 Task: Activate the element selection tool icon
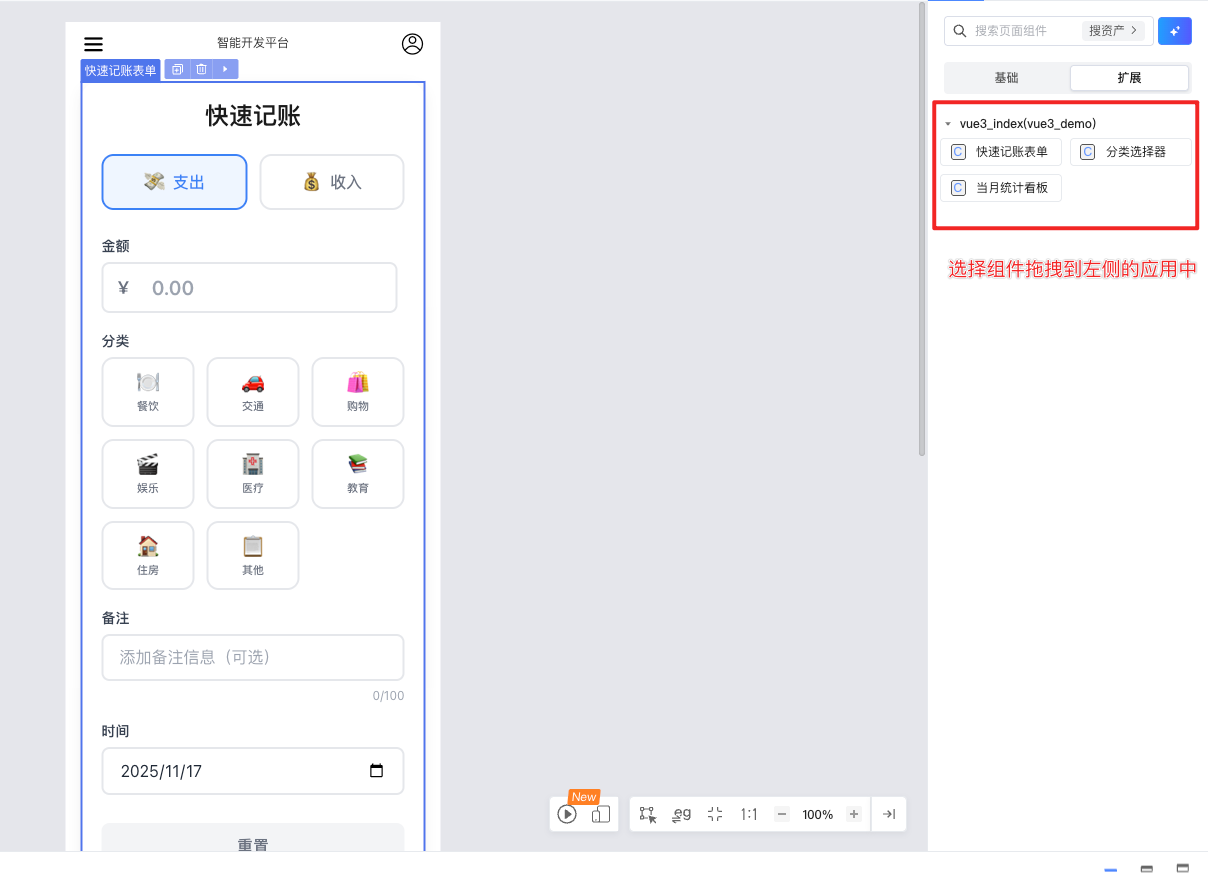point(648,814)
